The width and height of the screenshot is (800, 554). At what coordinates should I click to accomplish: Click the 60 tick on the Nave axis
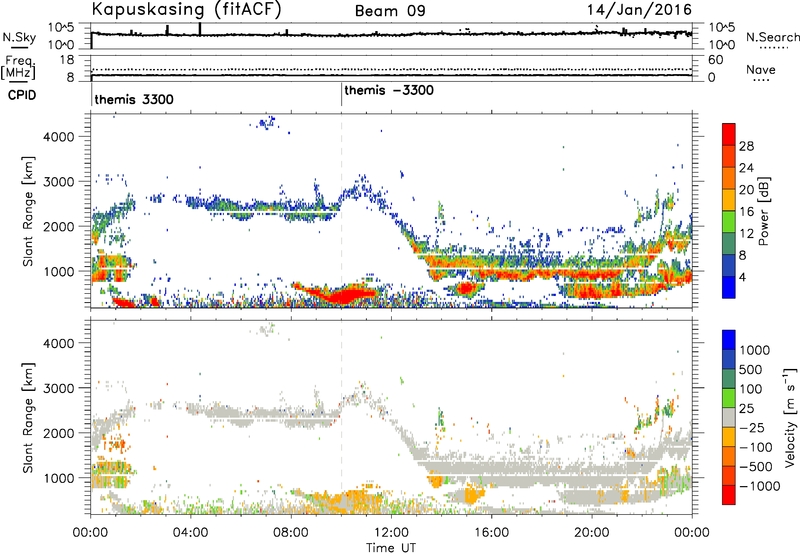pos(715,60)
